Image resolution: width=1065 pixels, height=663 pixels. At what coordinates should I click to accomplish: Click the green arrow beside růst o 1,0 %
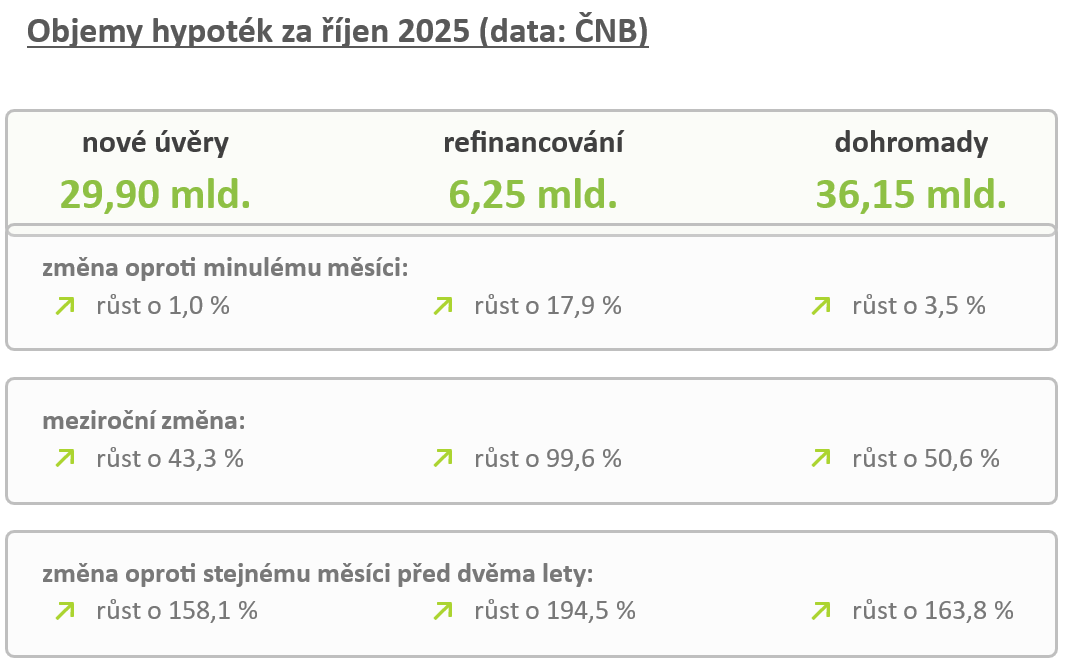pyautogui.click(x=65, y=306)
